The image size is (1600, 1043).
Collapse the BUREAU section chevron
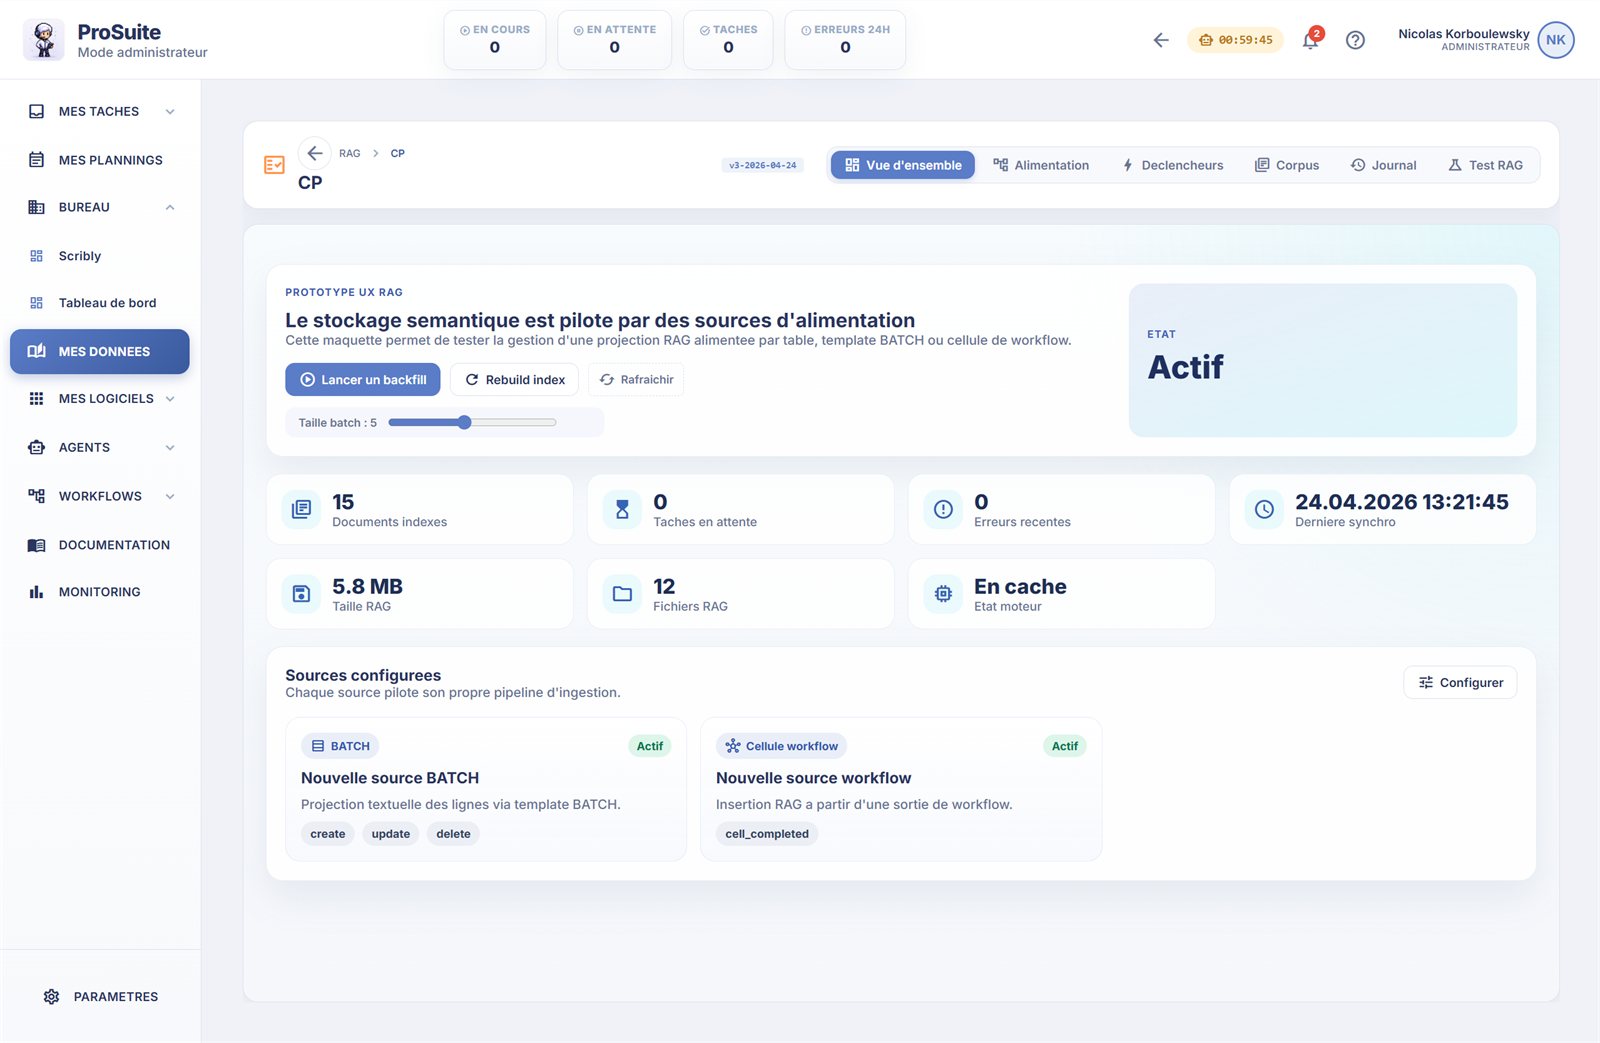(x=170, y=207)
